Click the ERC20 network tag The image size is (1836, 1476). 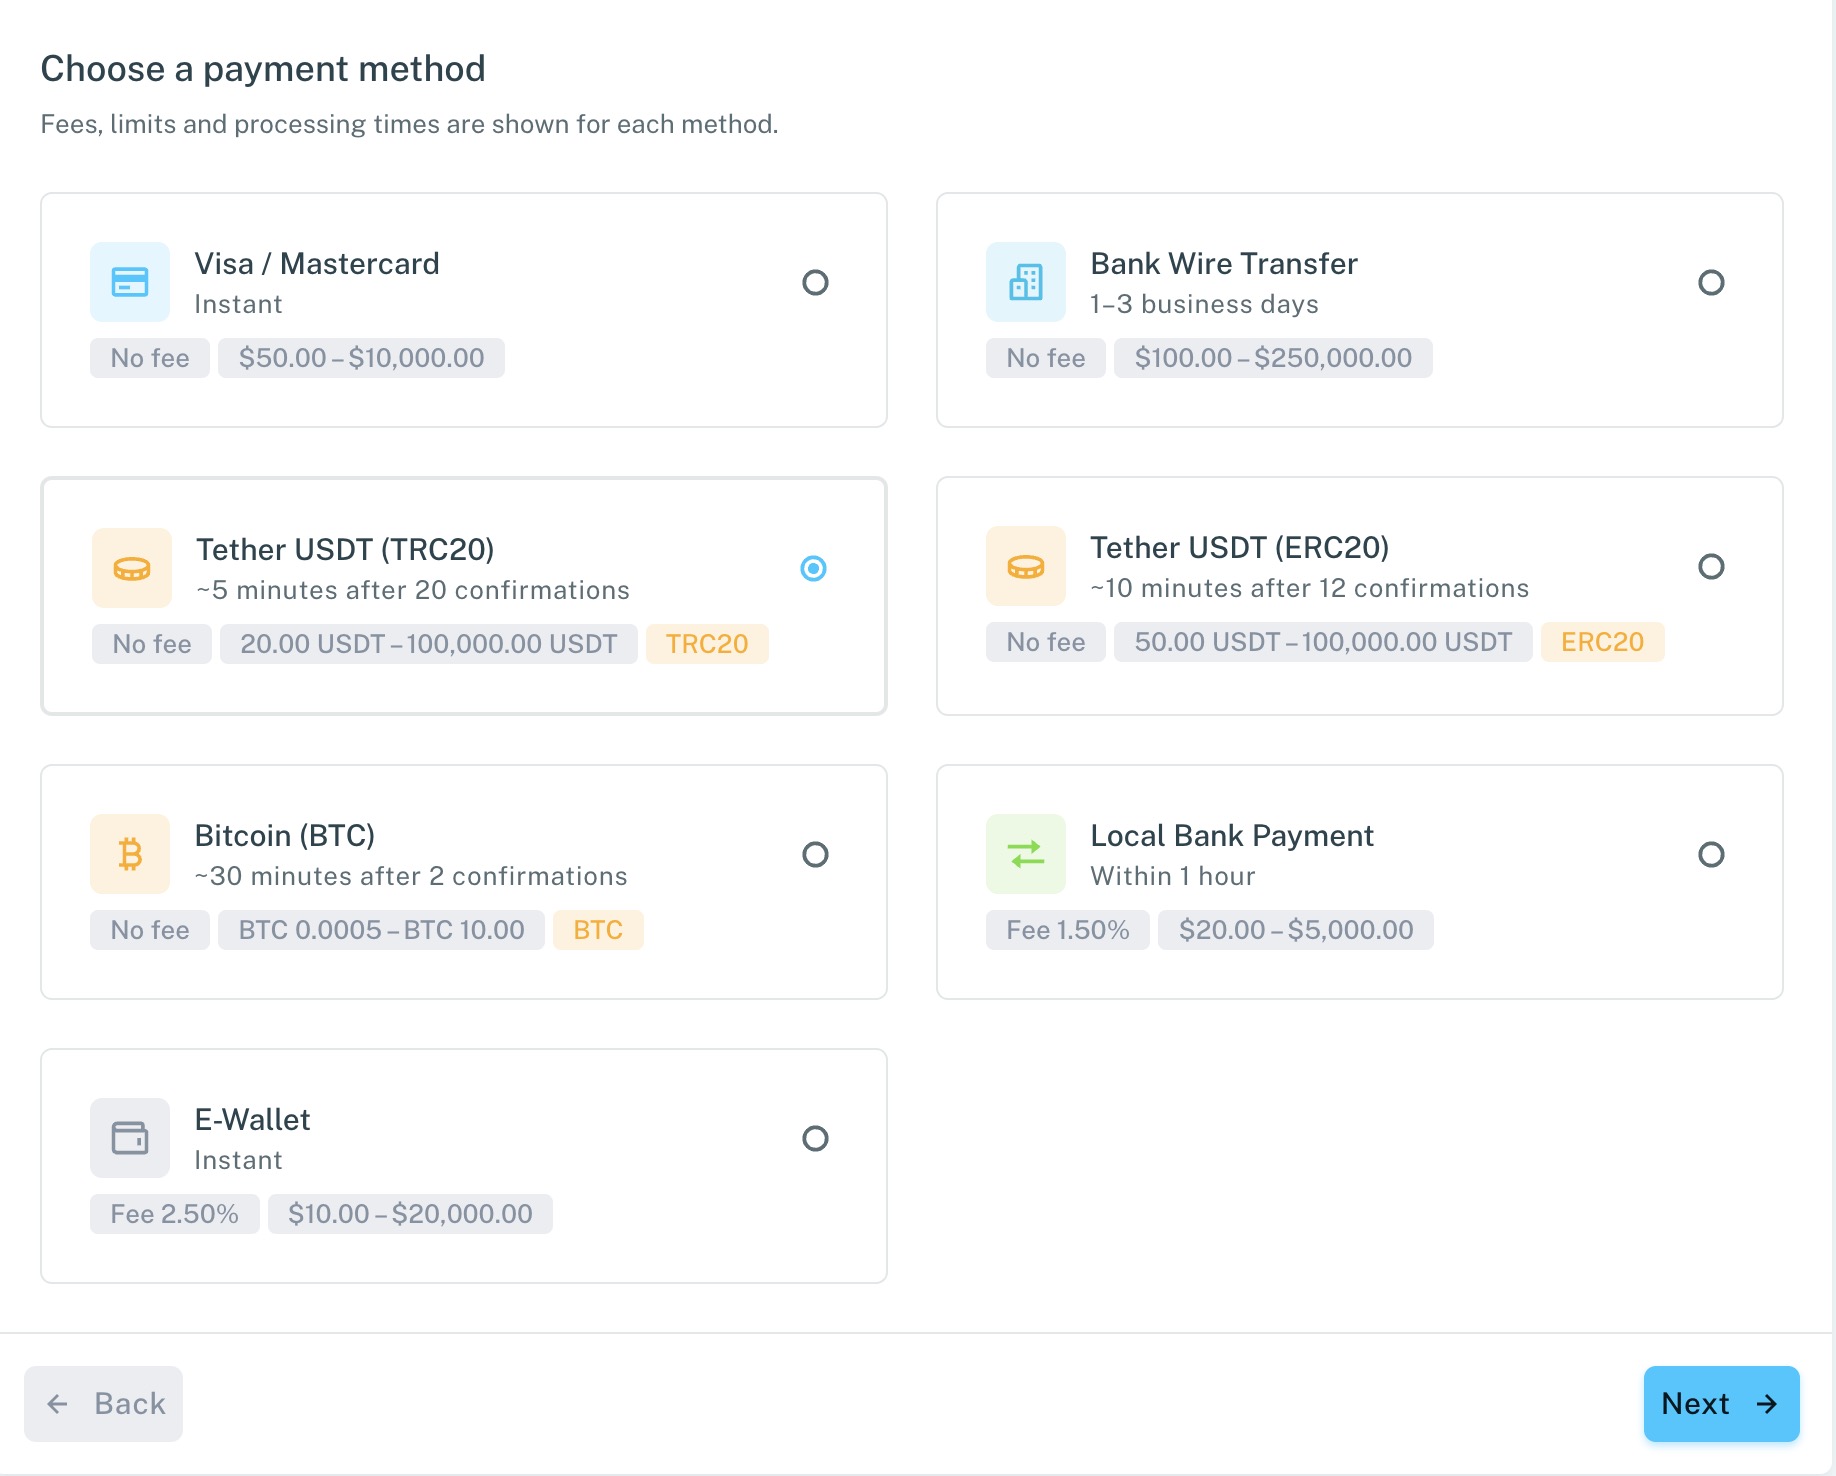(1602, 642)
